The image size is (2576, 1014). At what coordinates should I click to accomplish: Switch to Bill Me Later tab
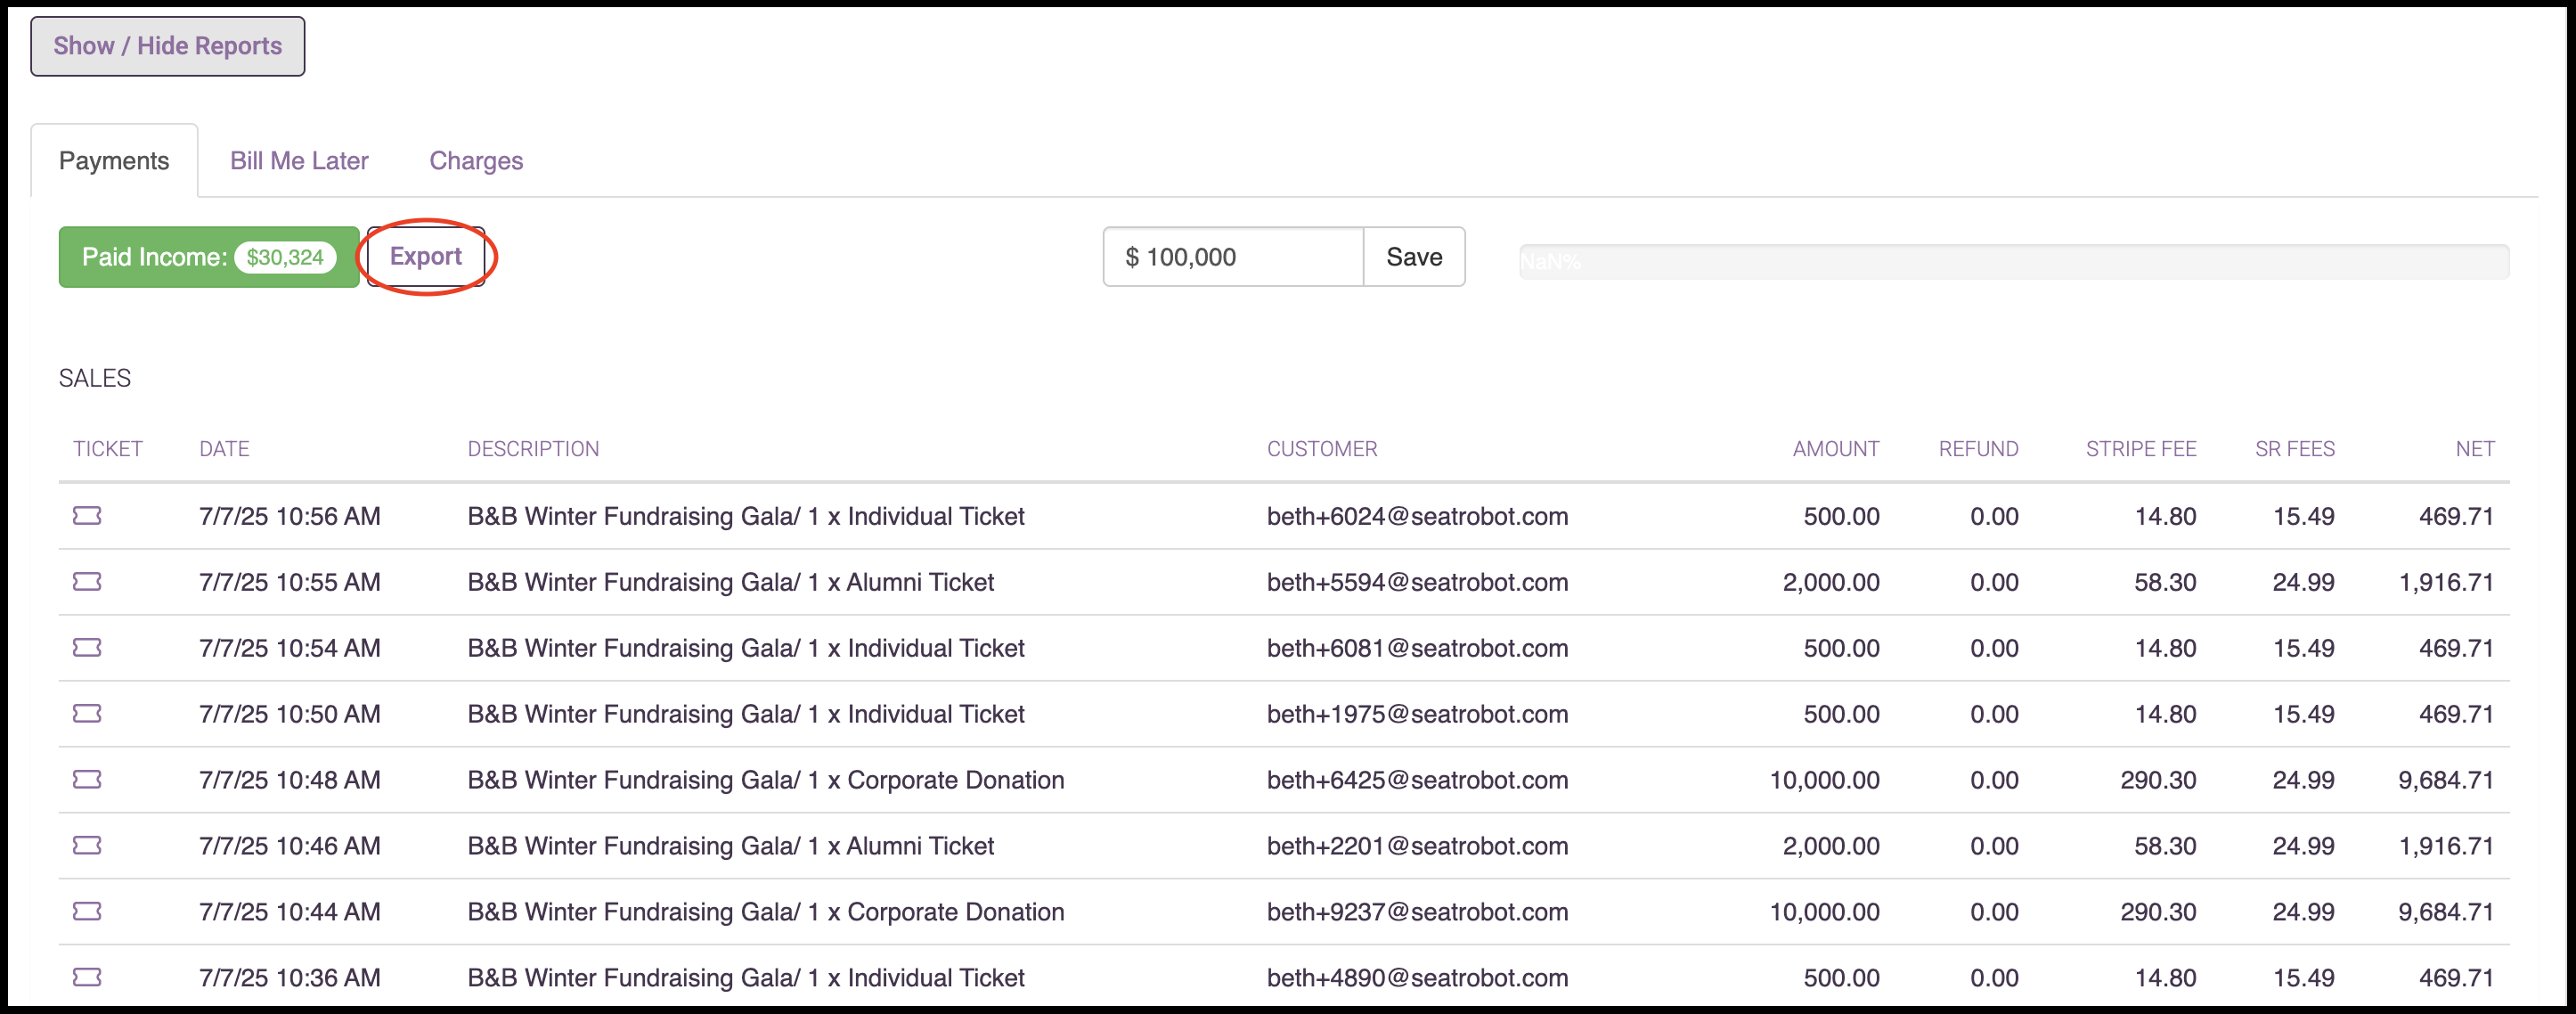(x=299, y=161)
